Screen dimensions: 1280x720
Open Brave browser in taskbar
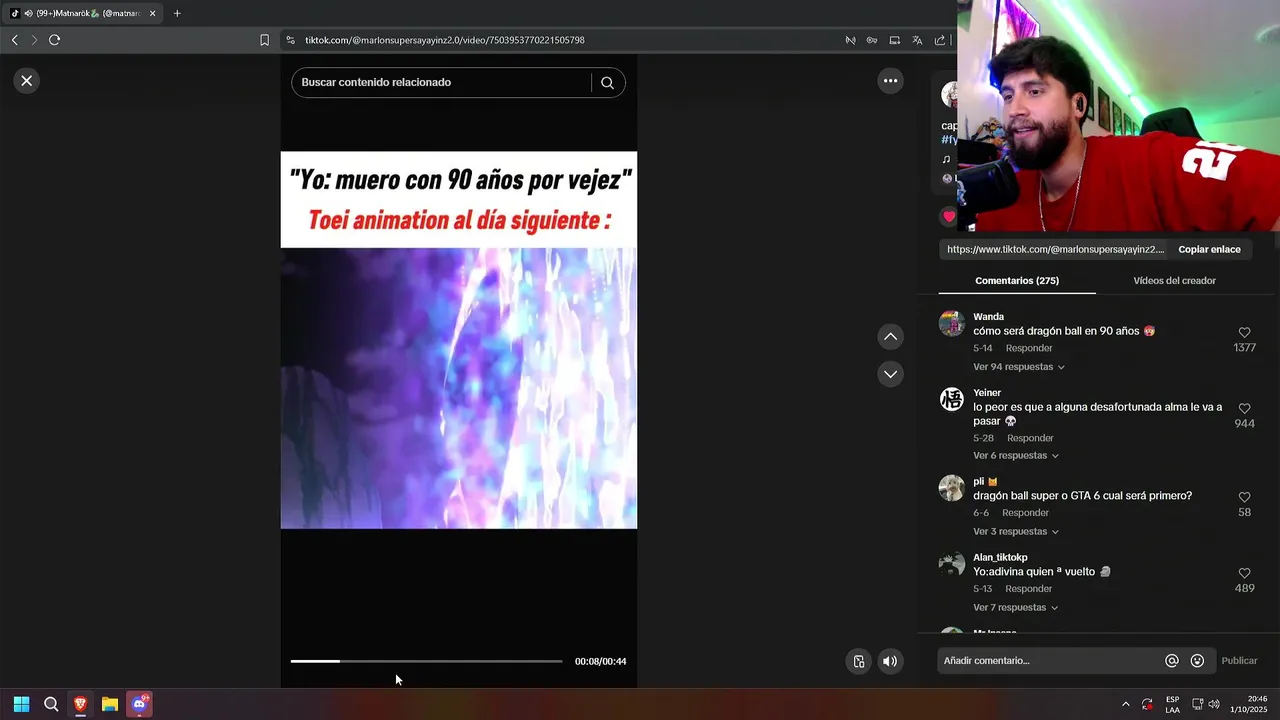(80, 704)
